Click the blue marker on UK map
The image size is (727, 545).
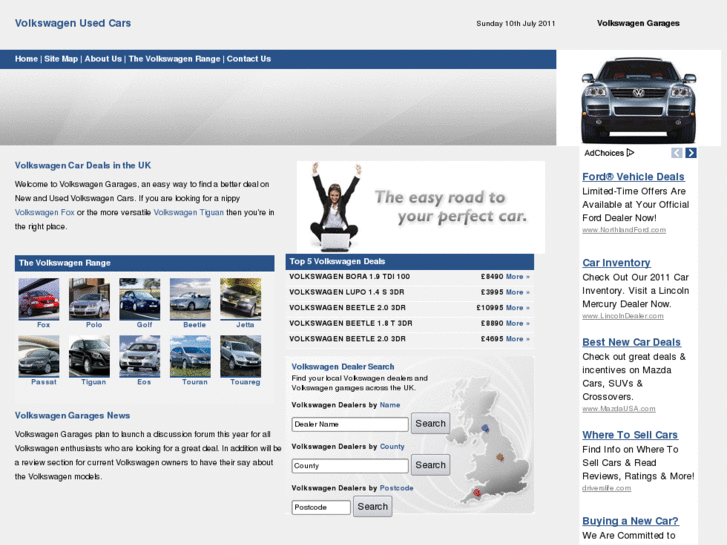[485, 428]
